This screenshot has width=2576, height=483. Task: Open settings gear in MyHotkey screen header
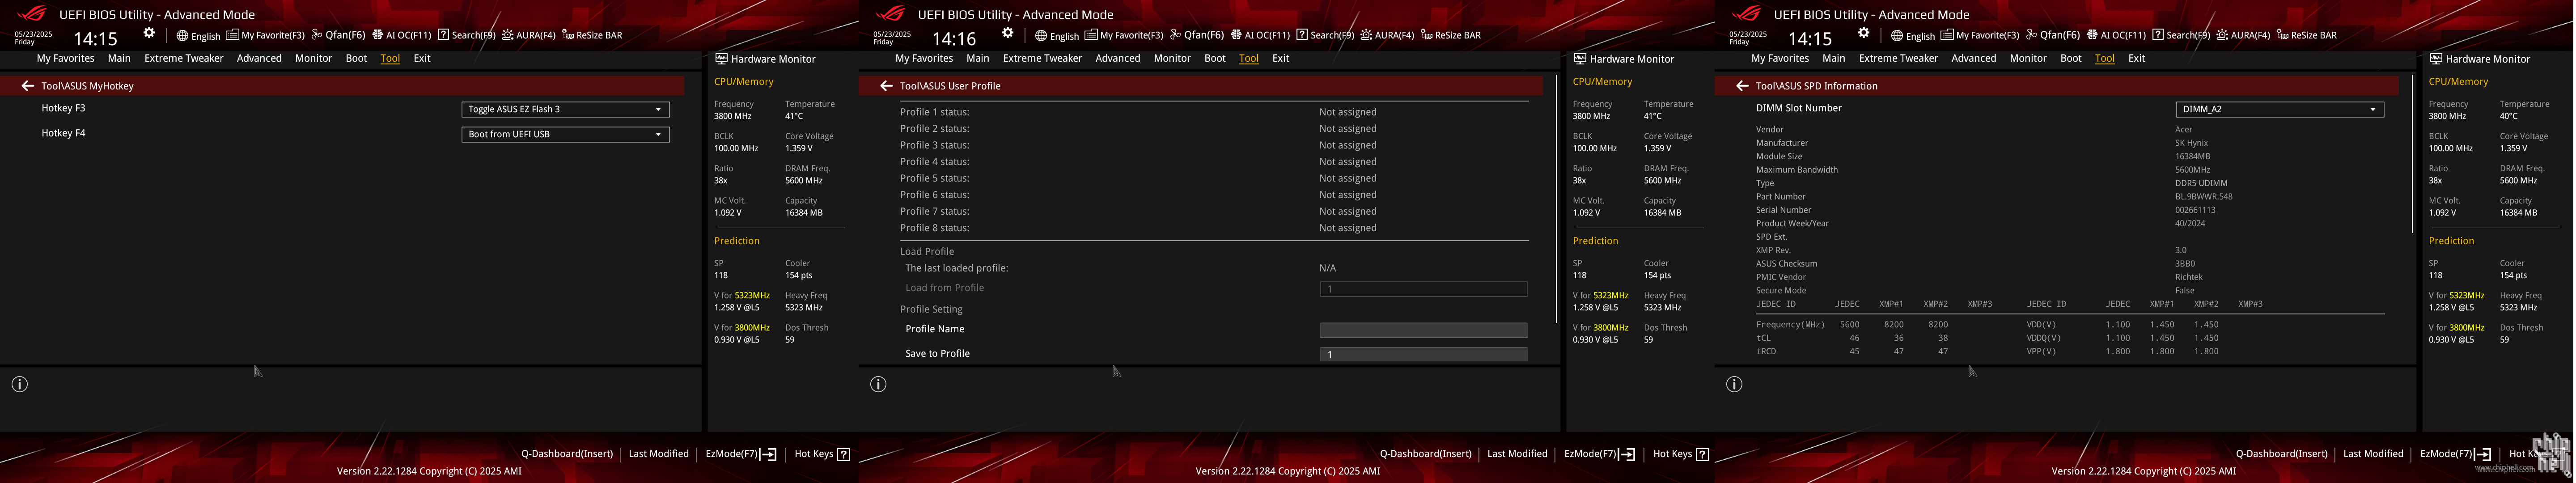(149, 34)
